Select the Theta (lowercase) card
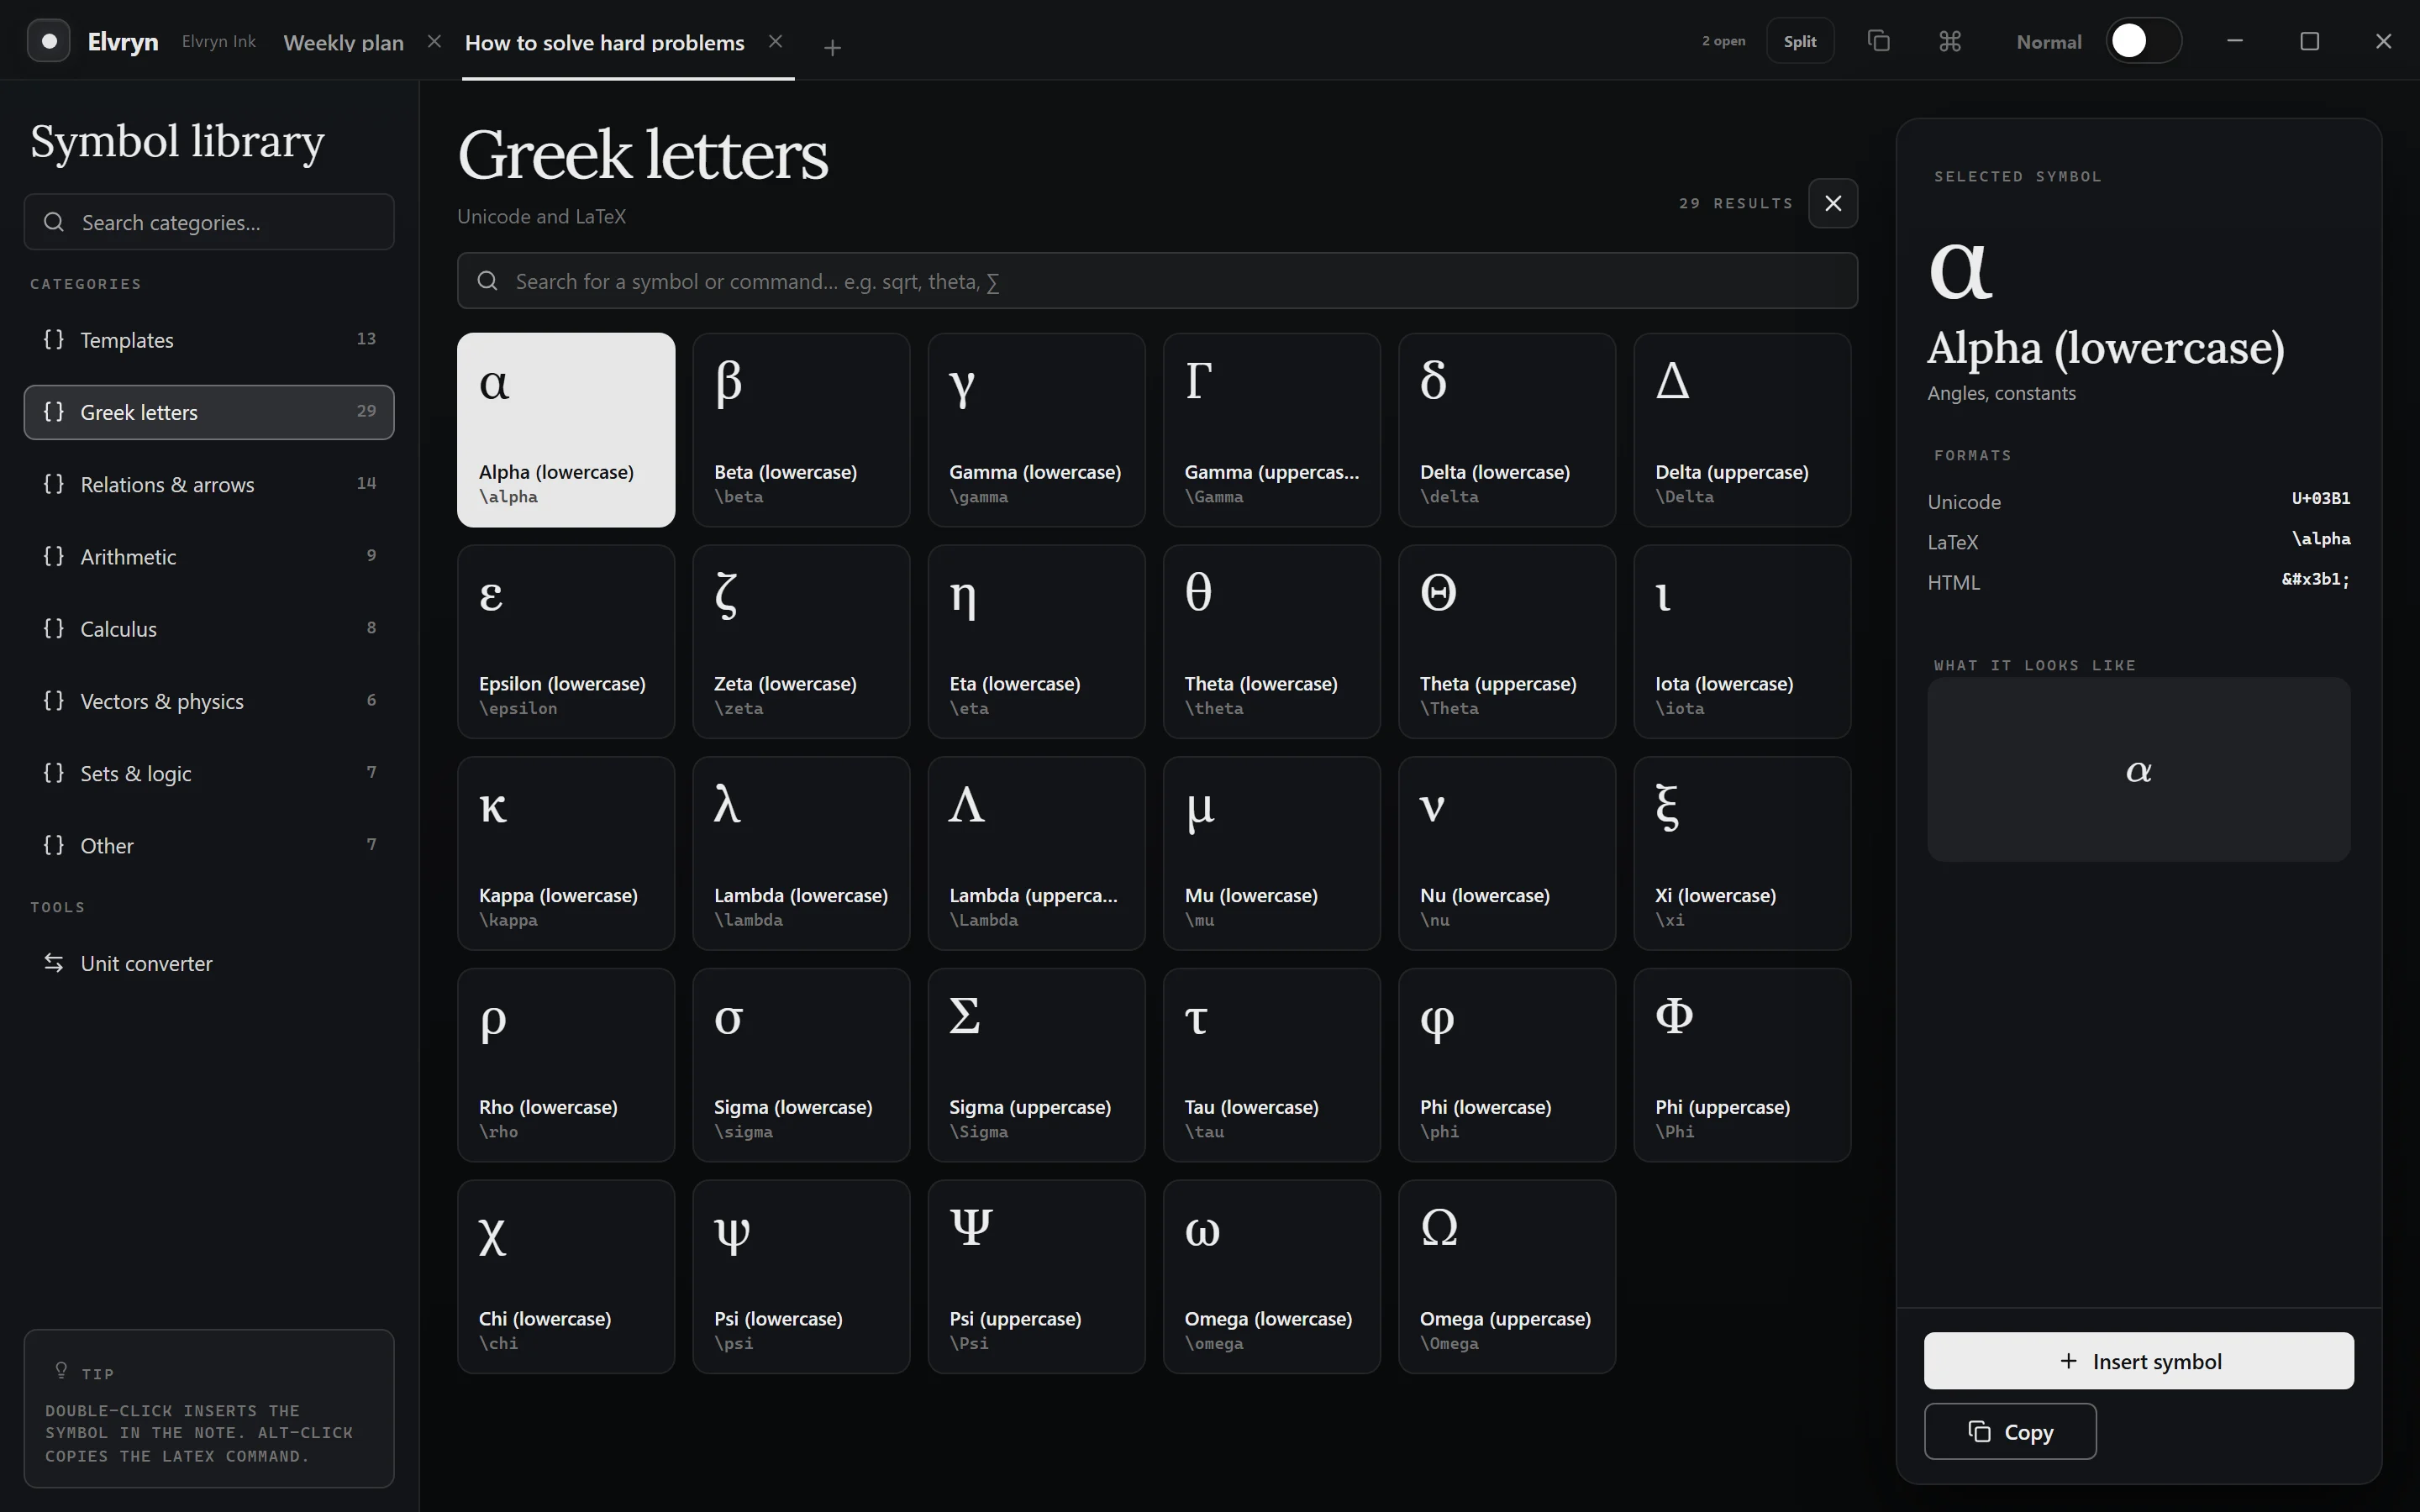This screenshot has height=1512, width=2420. (x=1272, y=642)
